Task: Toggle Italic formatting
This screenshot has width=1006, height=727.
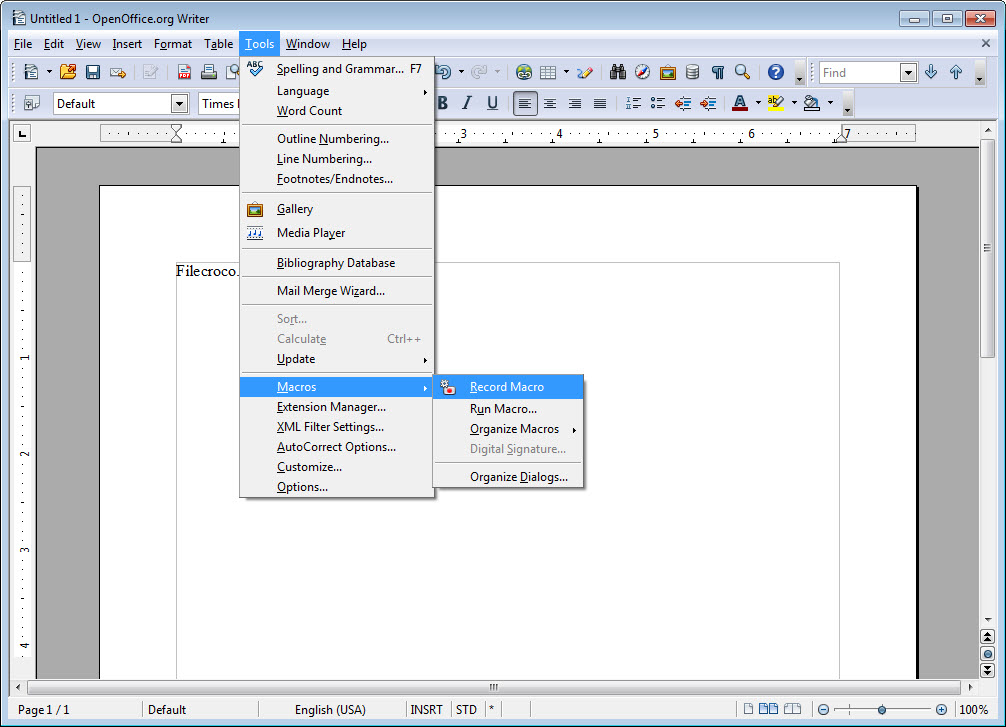Action: (467, 103)
